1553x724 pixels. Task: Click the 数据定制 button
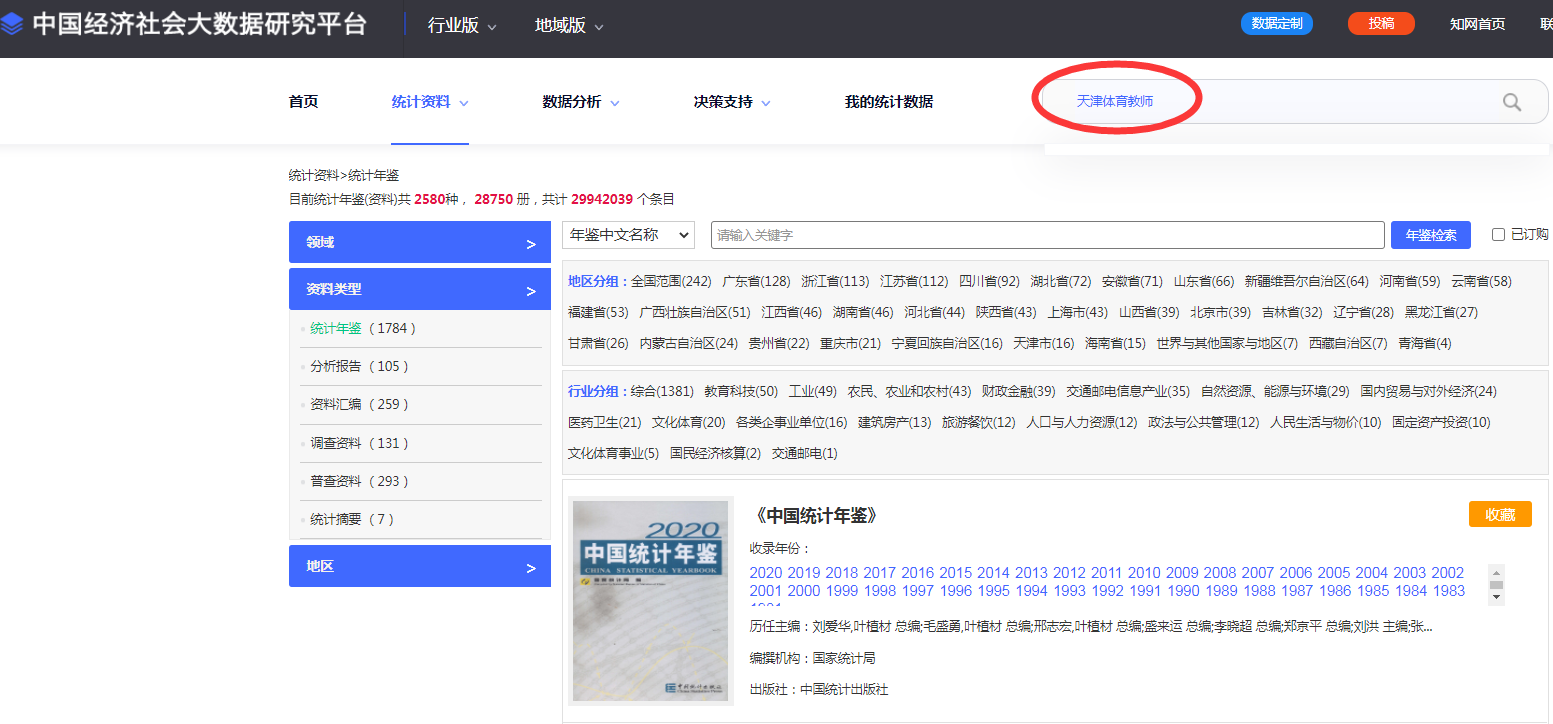pos(1276,23)
